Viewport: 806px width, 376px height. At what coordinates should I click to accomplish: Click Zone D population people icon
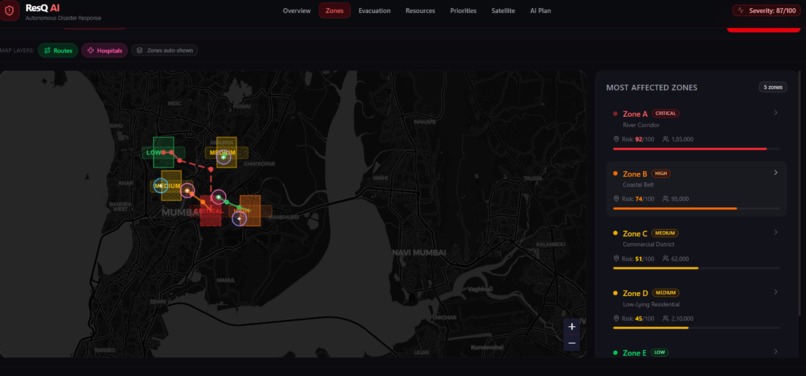(x=666, y=318)
